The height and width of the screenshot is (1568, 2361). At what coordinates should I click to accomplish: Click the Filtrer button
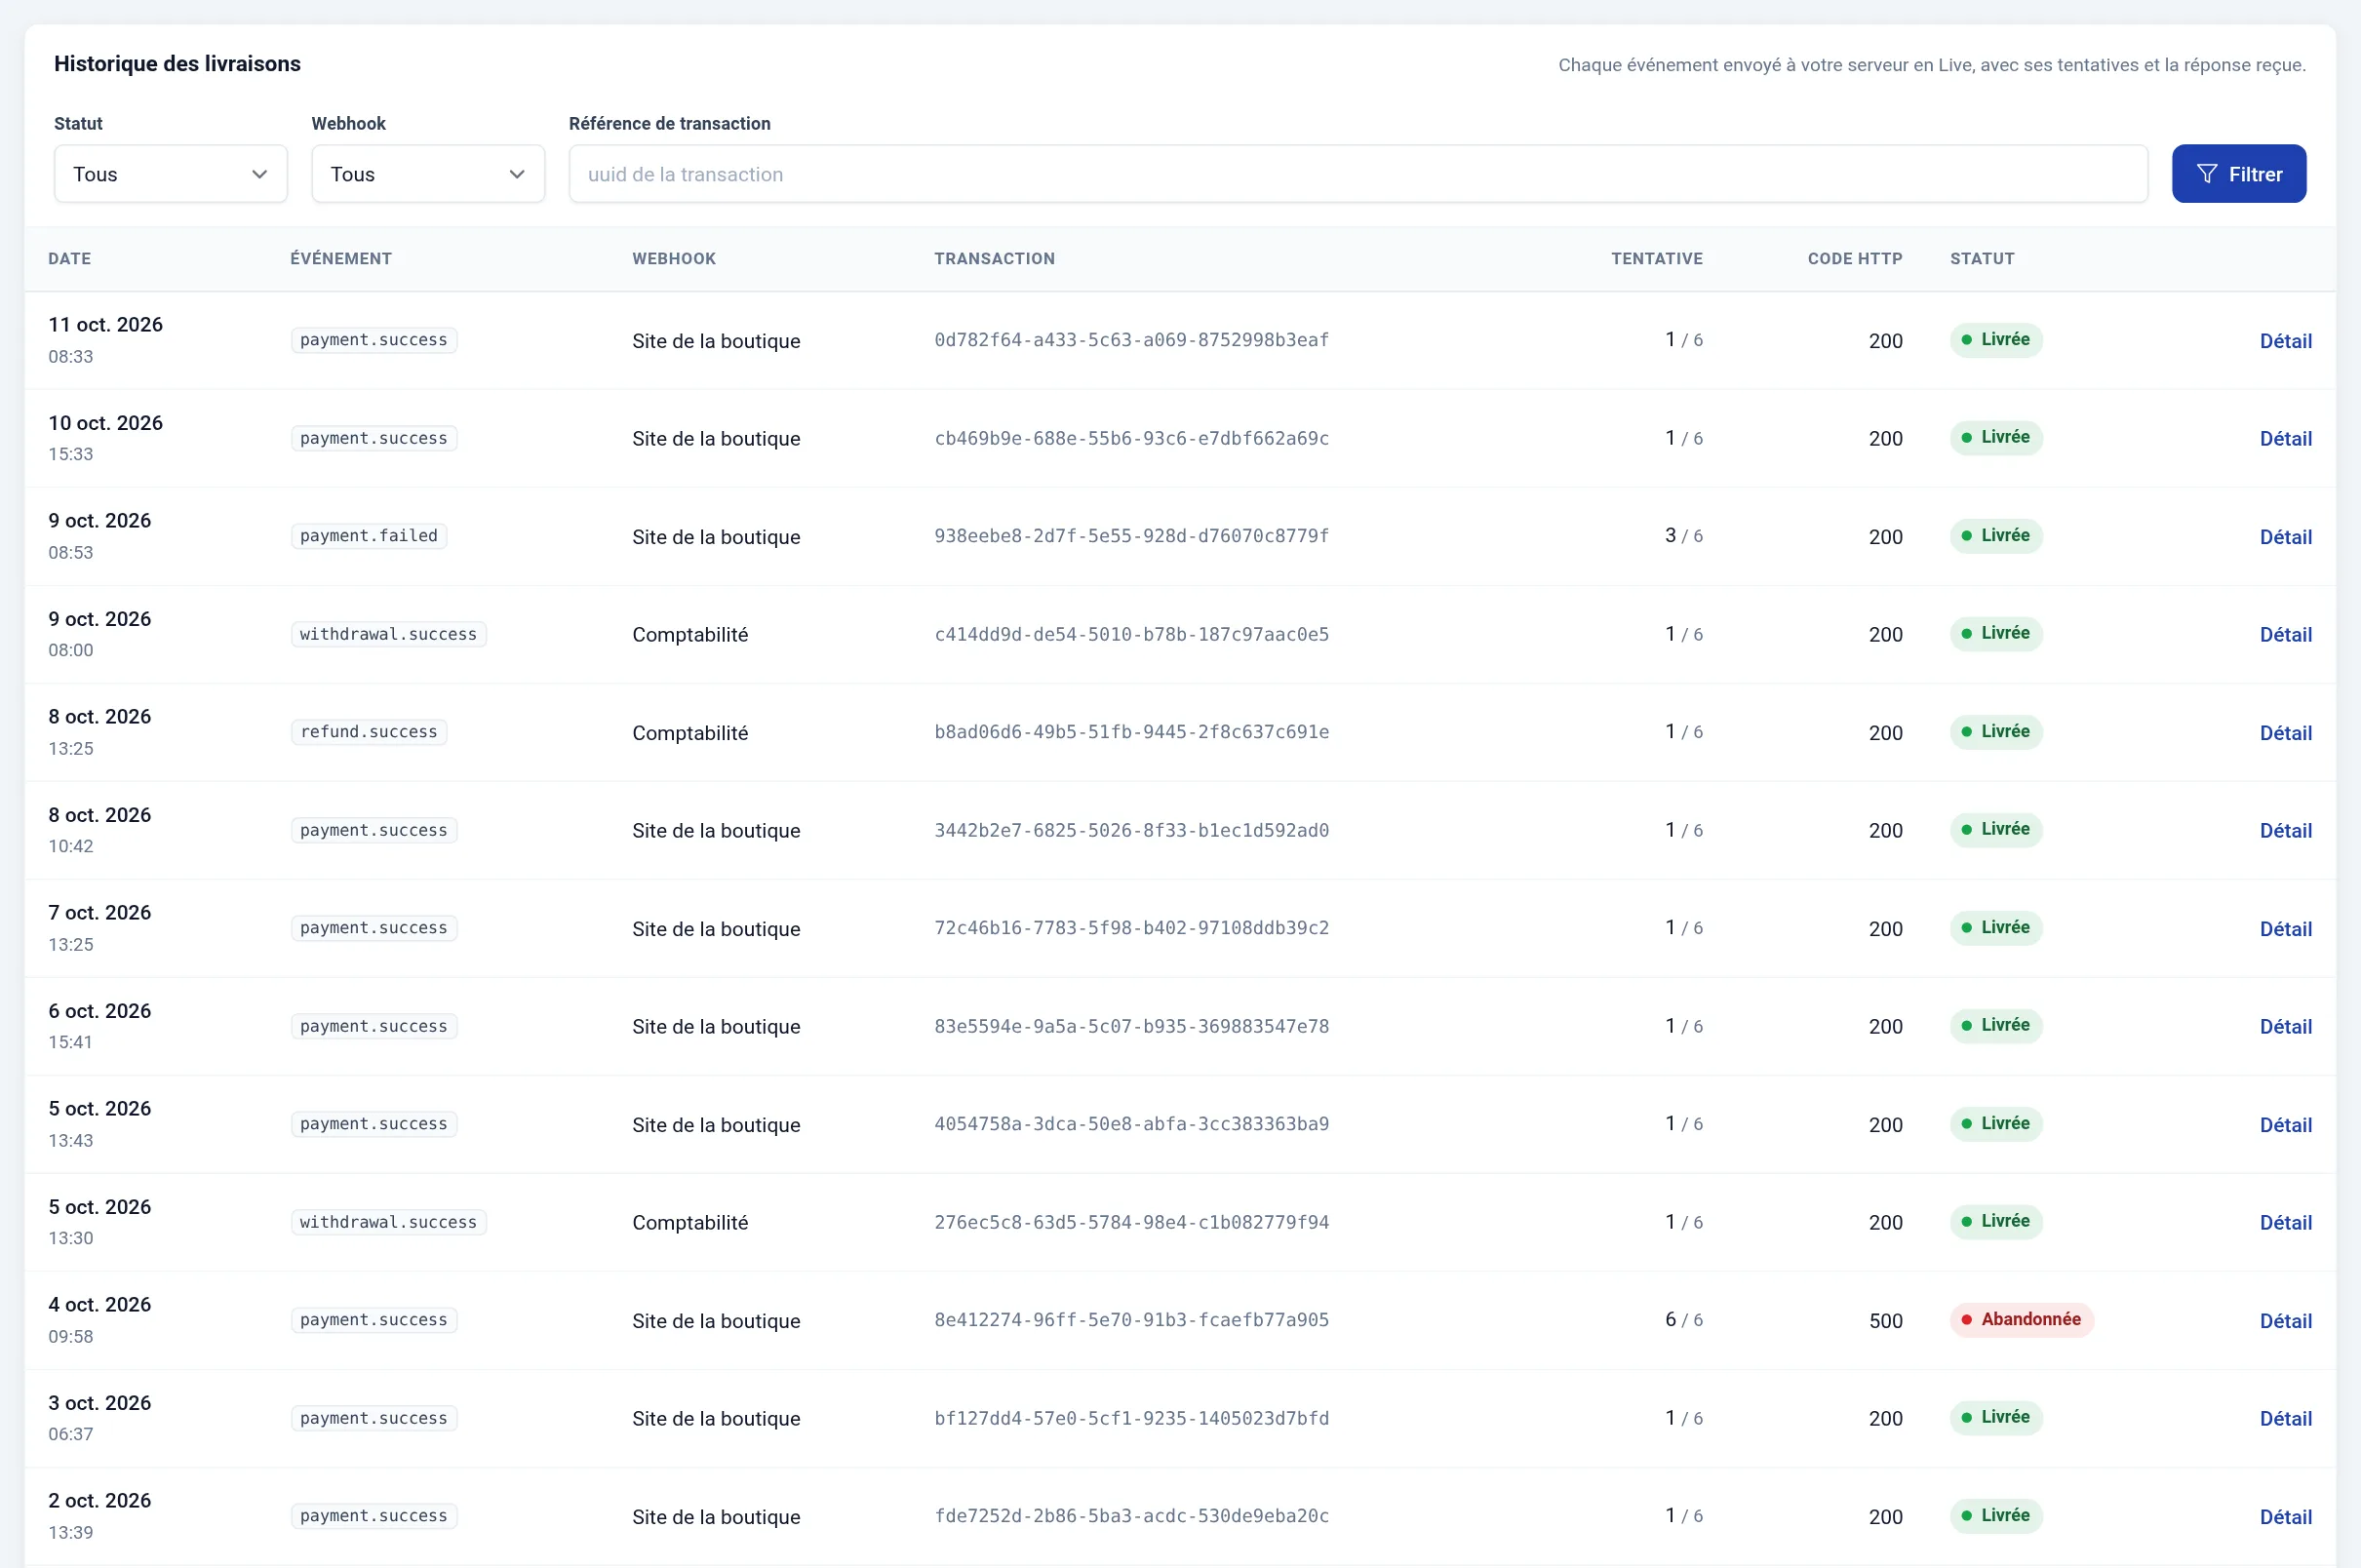(x=2239, y=174)
